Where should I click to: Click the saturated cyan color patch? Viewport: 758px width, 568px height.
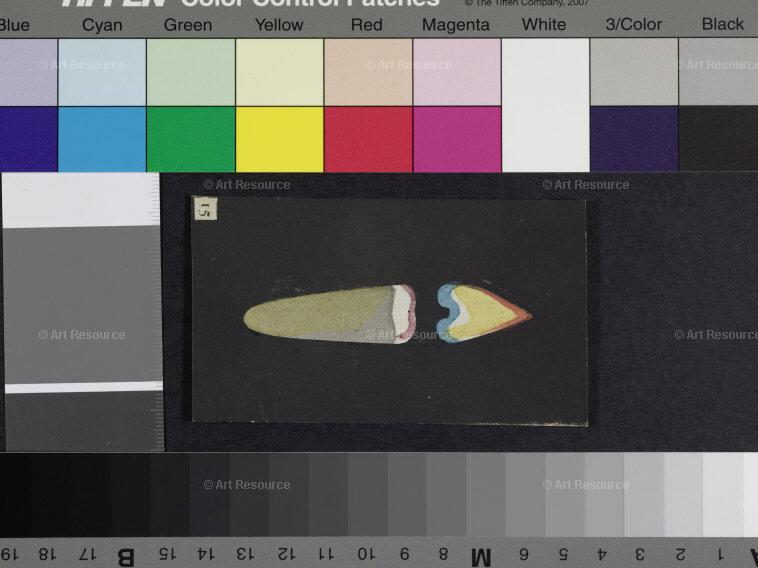102,139
